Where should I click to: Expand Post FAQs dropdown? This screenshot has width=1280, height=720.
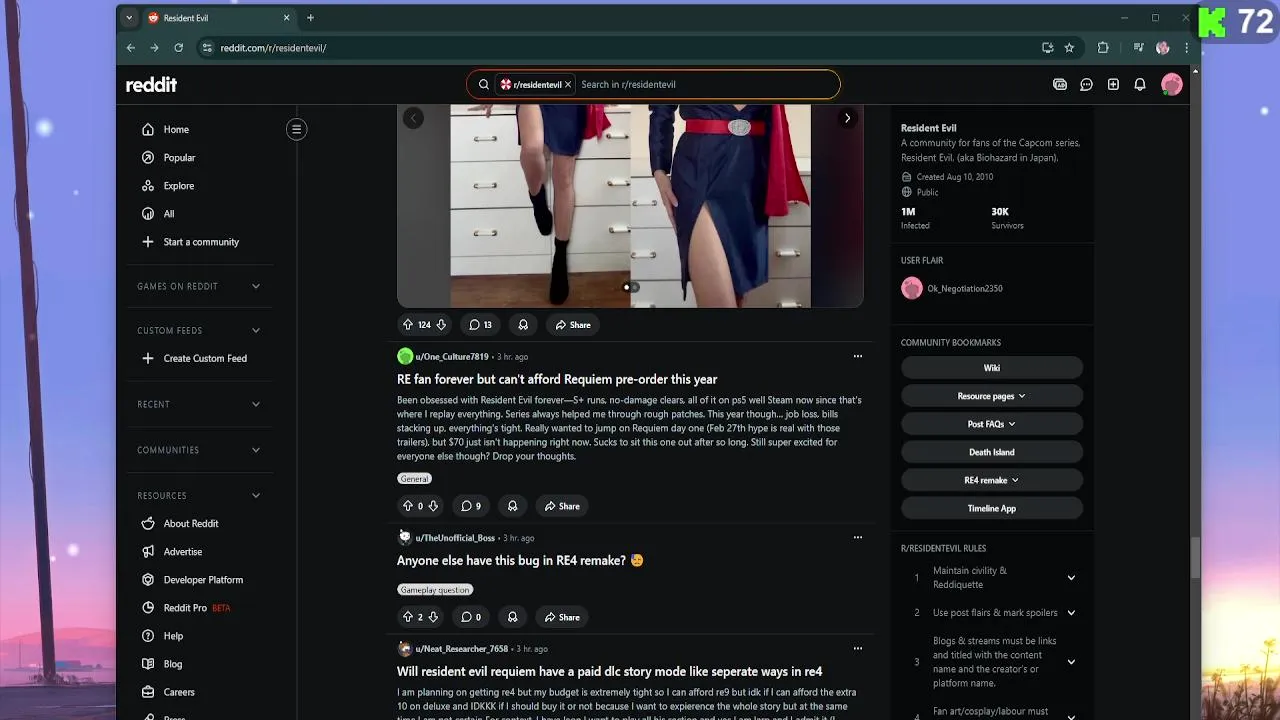(992, 424)
